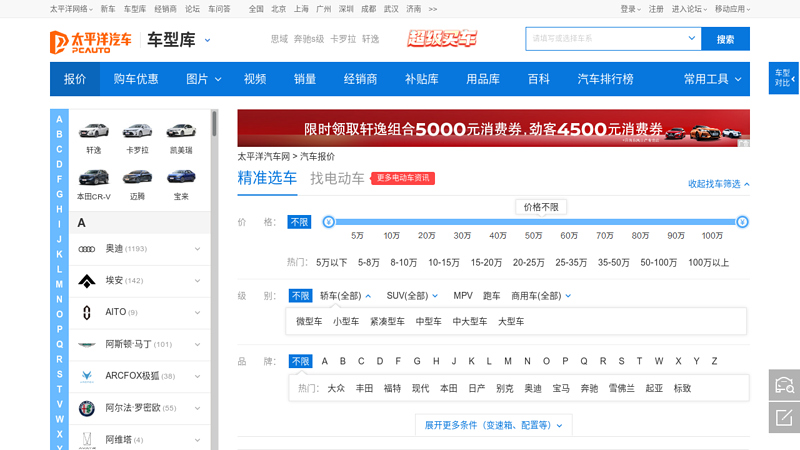
Task: Go to the 购车优惠 nav tab
Action: pyautogui.click(x=136, y=79)
